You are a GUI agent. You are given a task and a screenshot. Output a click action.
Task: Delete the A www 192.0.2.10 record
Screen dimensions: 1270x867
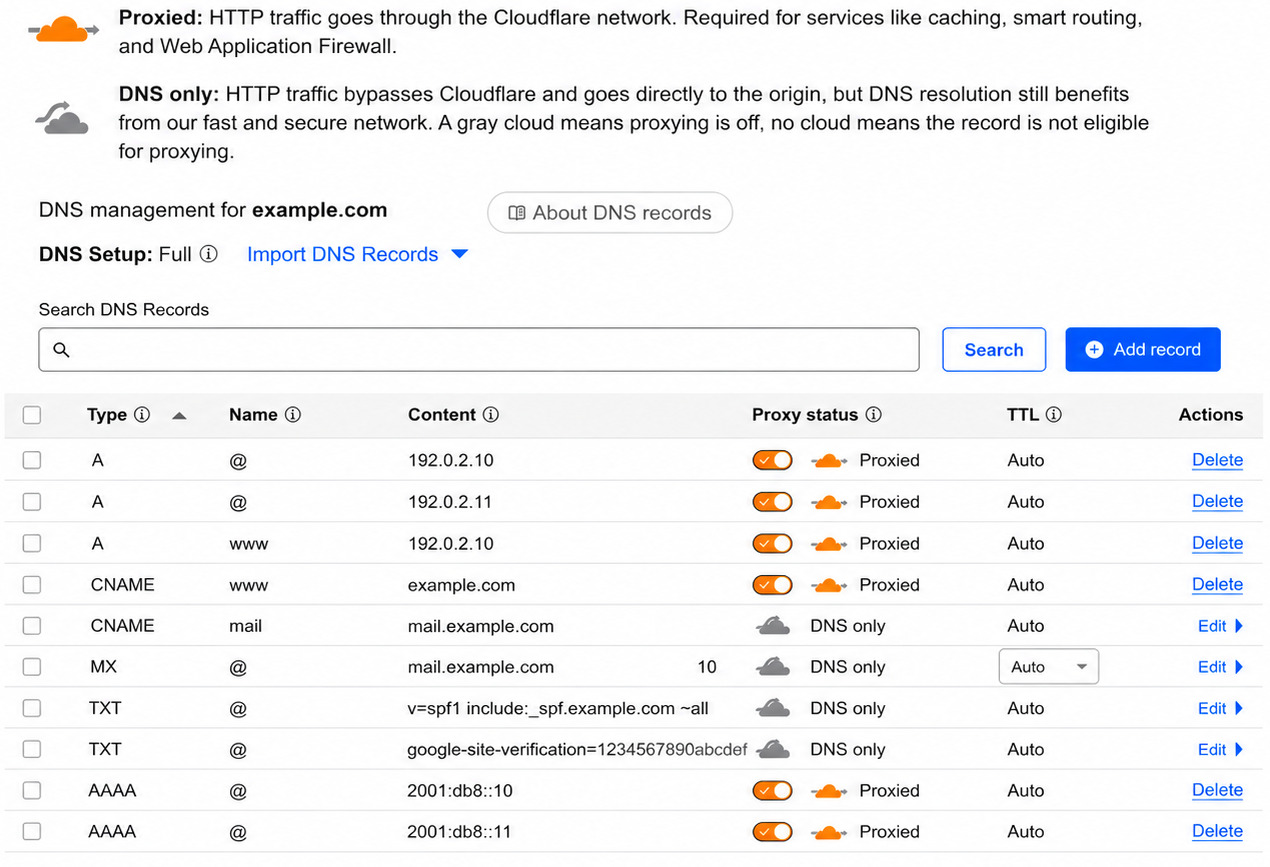[1217, 544]
